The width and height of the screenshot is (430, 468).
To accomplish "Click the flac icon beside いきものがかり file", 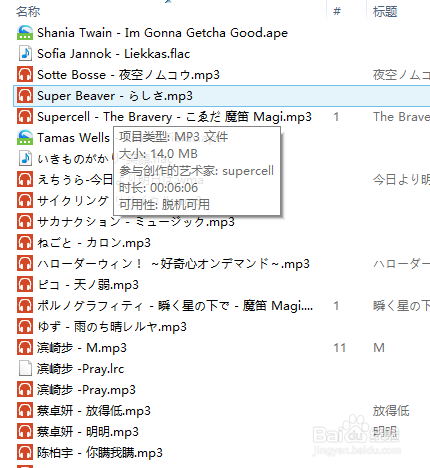I will (x=25, y=159).
